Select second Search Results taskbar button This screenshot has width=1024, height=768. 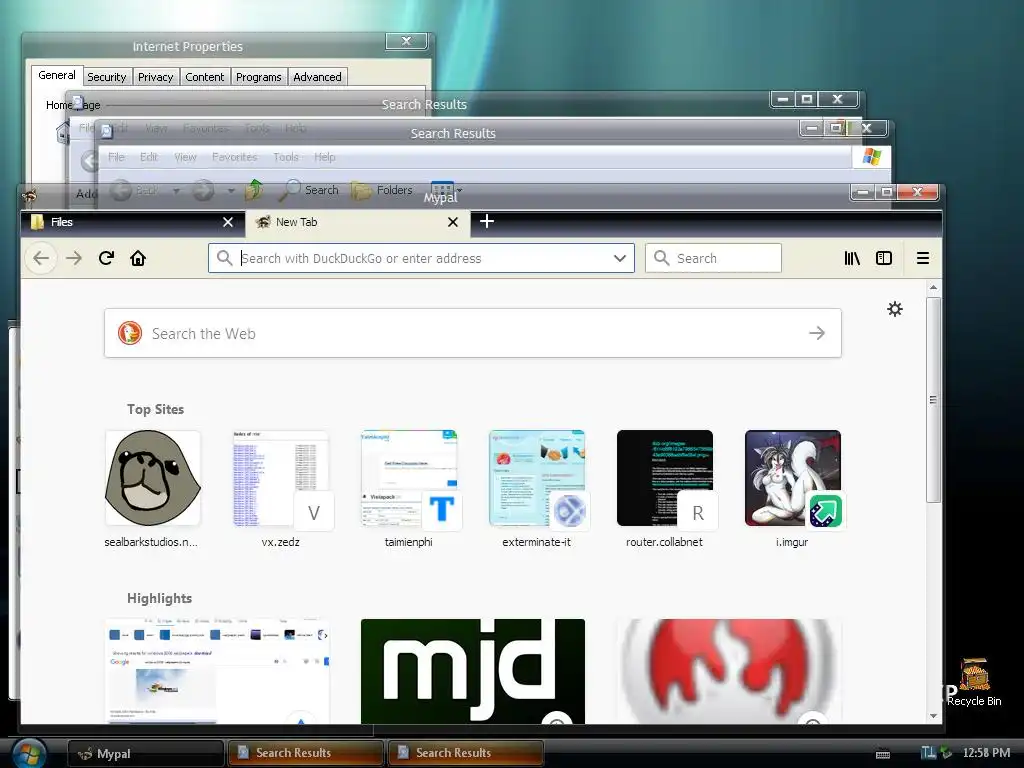click(466, 753)
